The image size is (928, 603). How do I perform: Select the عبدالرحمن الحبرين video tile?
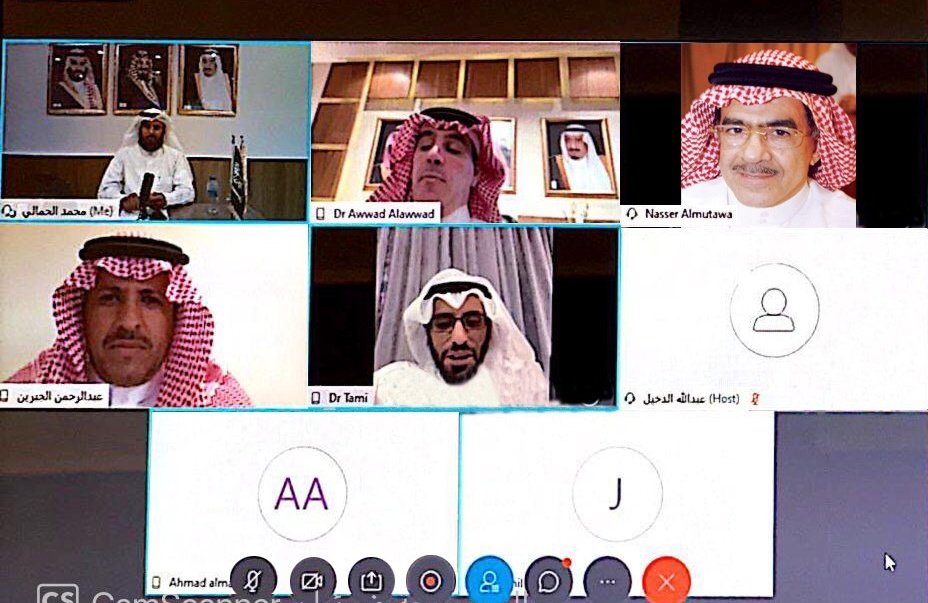point(154,316)
